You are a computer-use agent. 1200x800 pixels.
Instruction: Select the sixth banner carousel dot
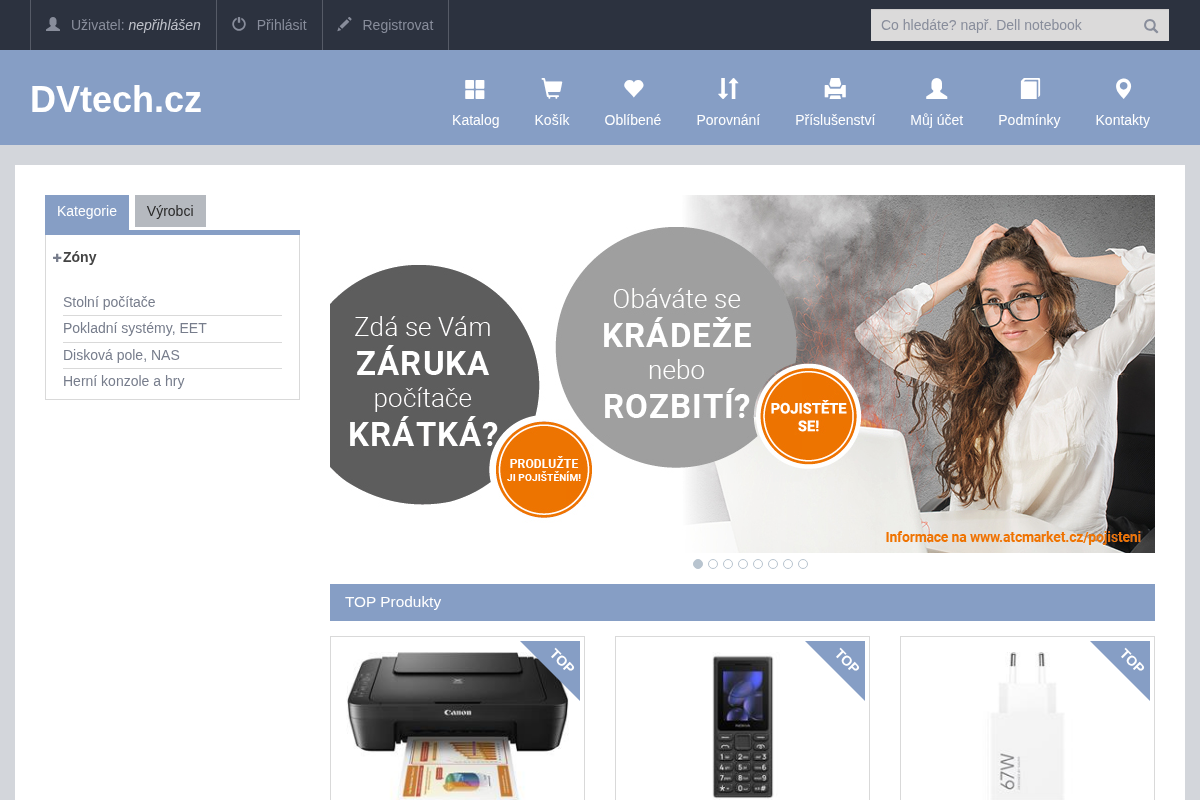pyautogui.click(x=773, y=564)
